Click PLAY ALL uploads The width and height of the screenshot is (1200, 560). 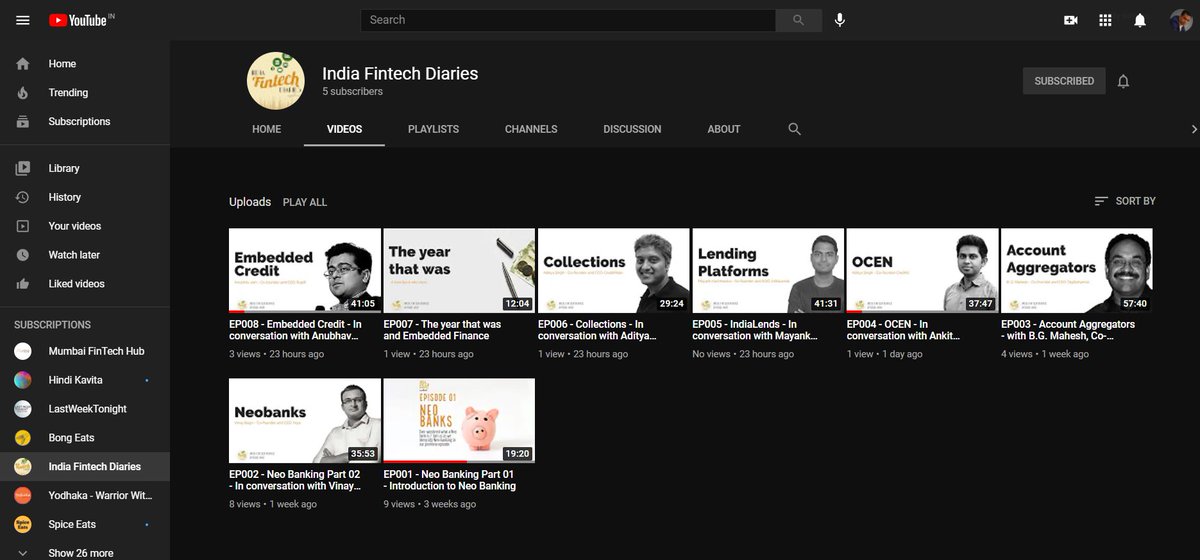tap(305, 202)
